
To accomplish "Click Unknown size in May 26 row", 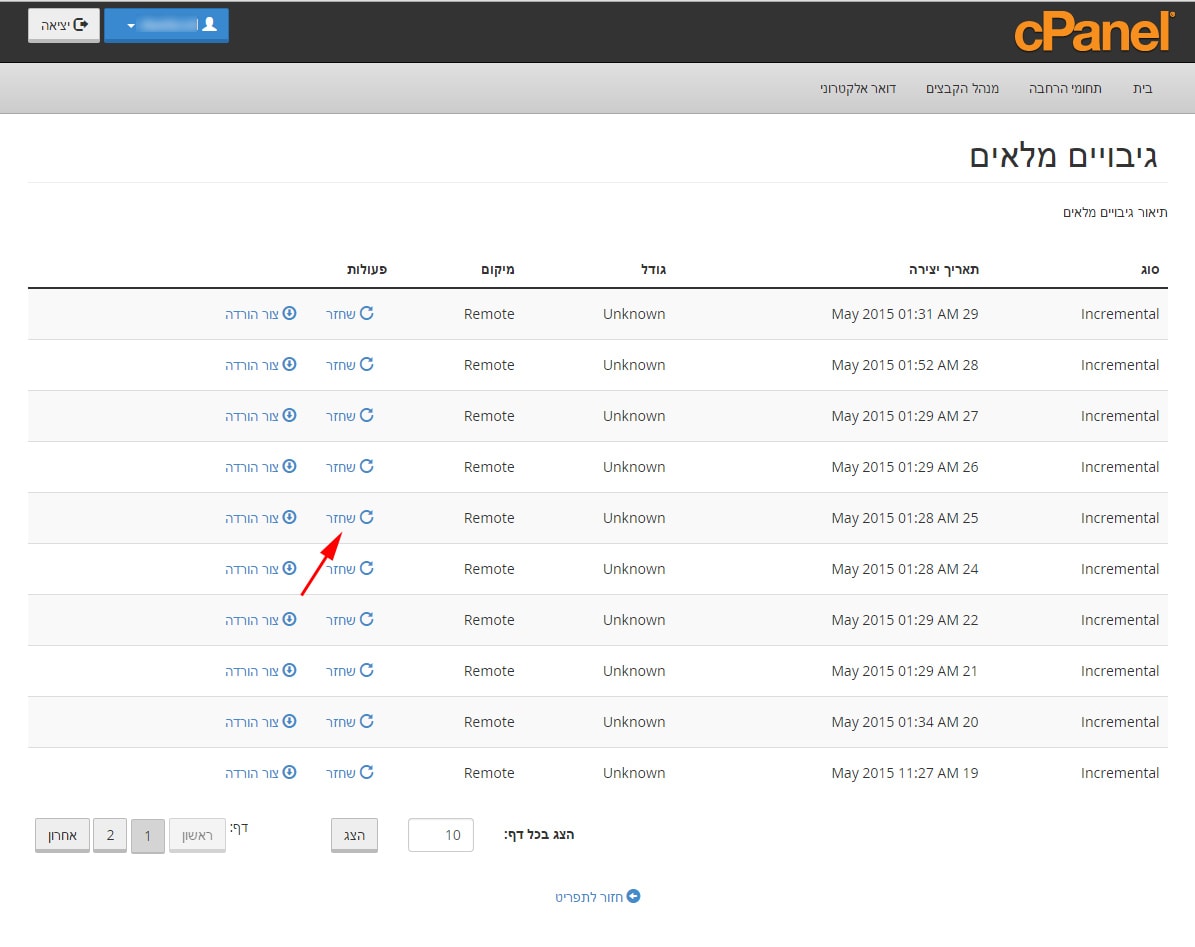I will pos(634,467).
